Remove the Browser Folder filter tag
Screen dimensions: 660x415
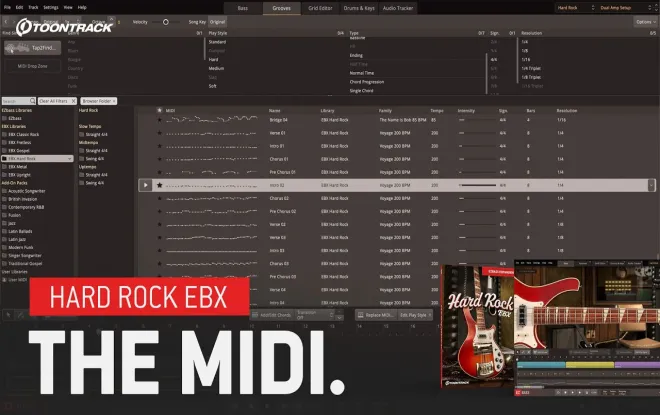tap(114, 101)
